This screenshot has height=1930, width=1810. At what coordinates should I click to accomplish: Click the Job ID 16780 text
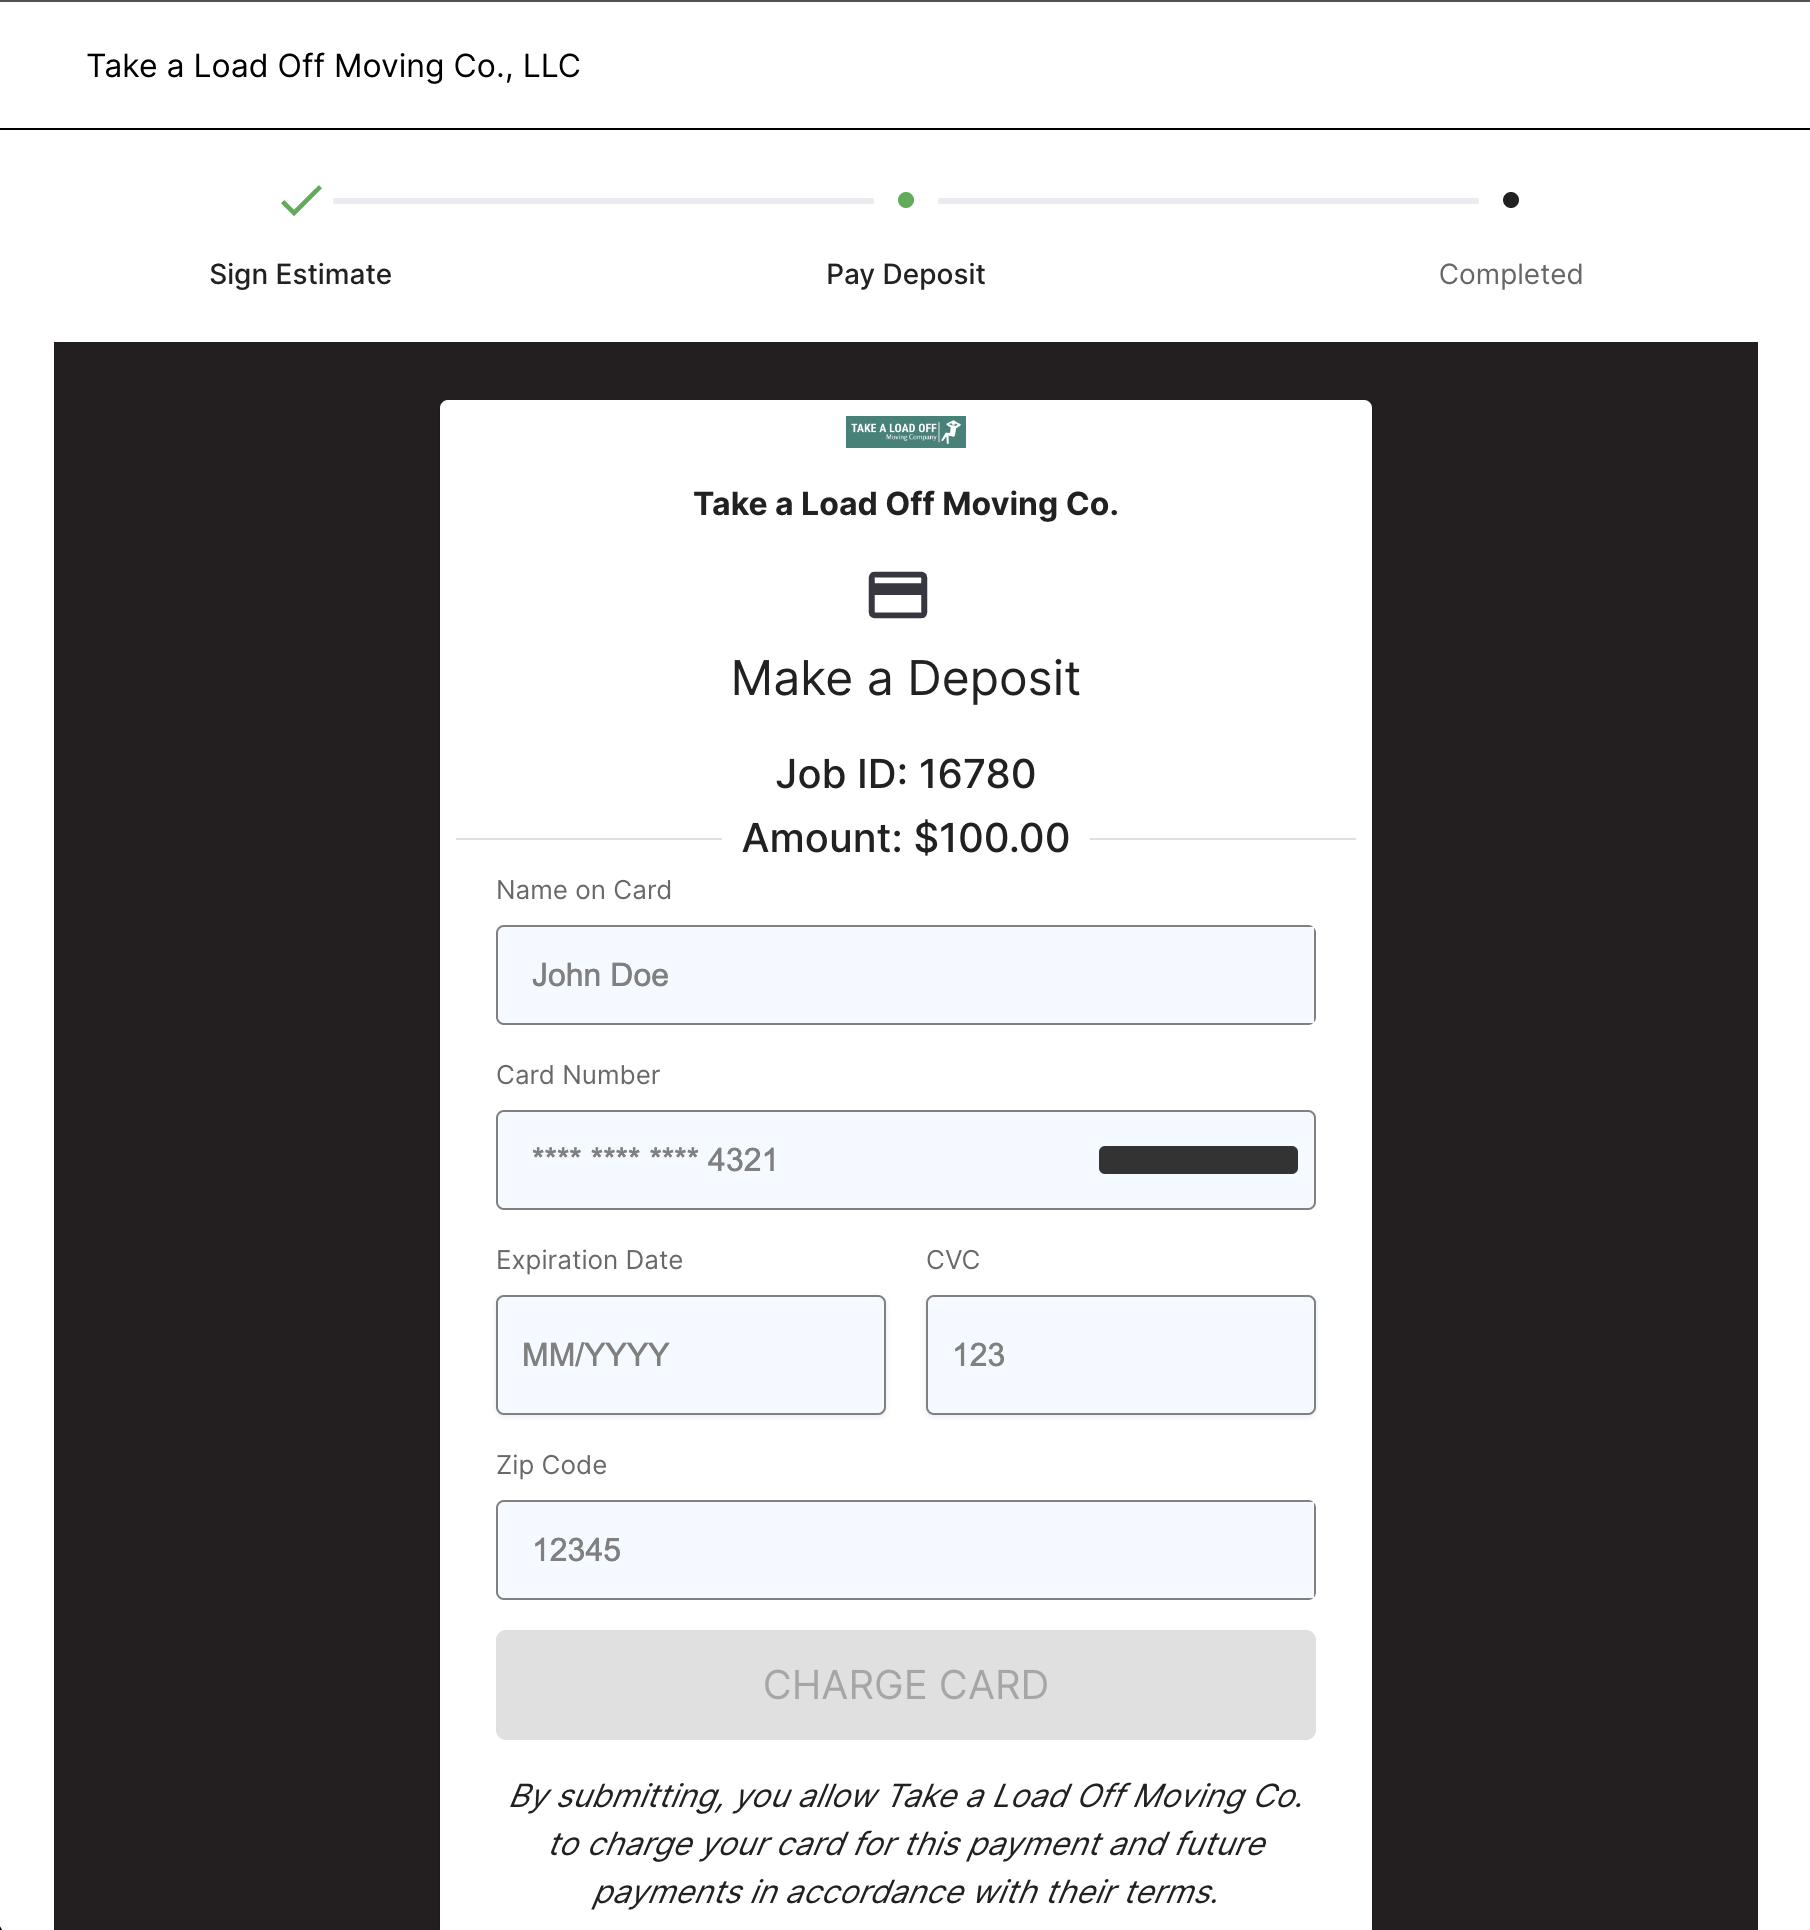[x=905, y=774]
